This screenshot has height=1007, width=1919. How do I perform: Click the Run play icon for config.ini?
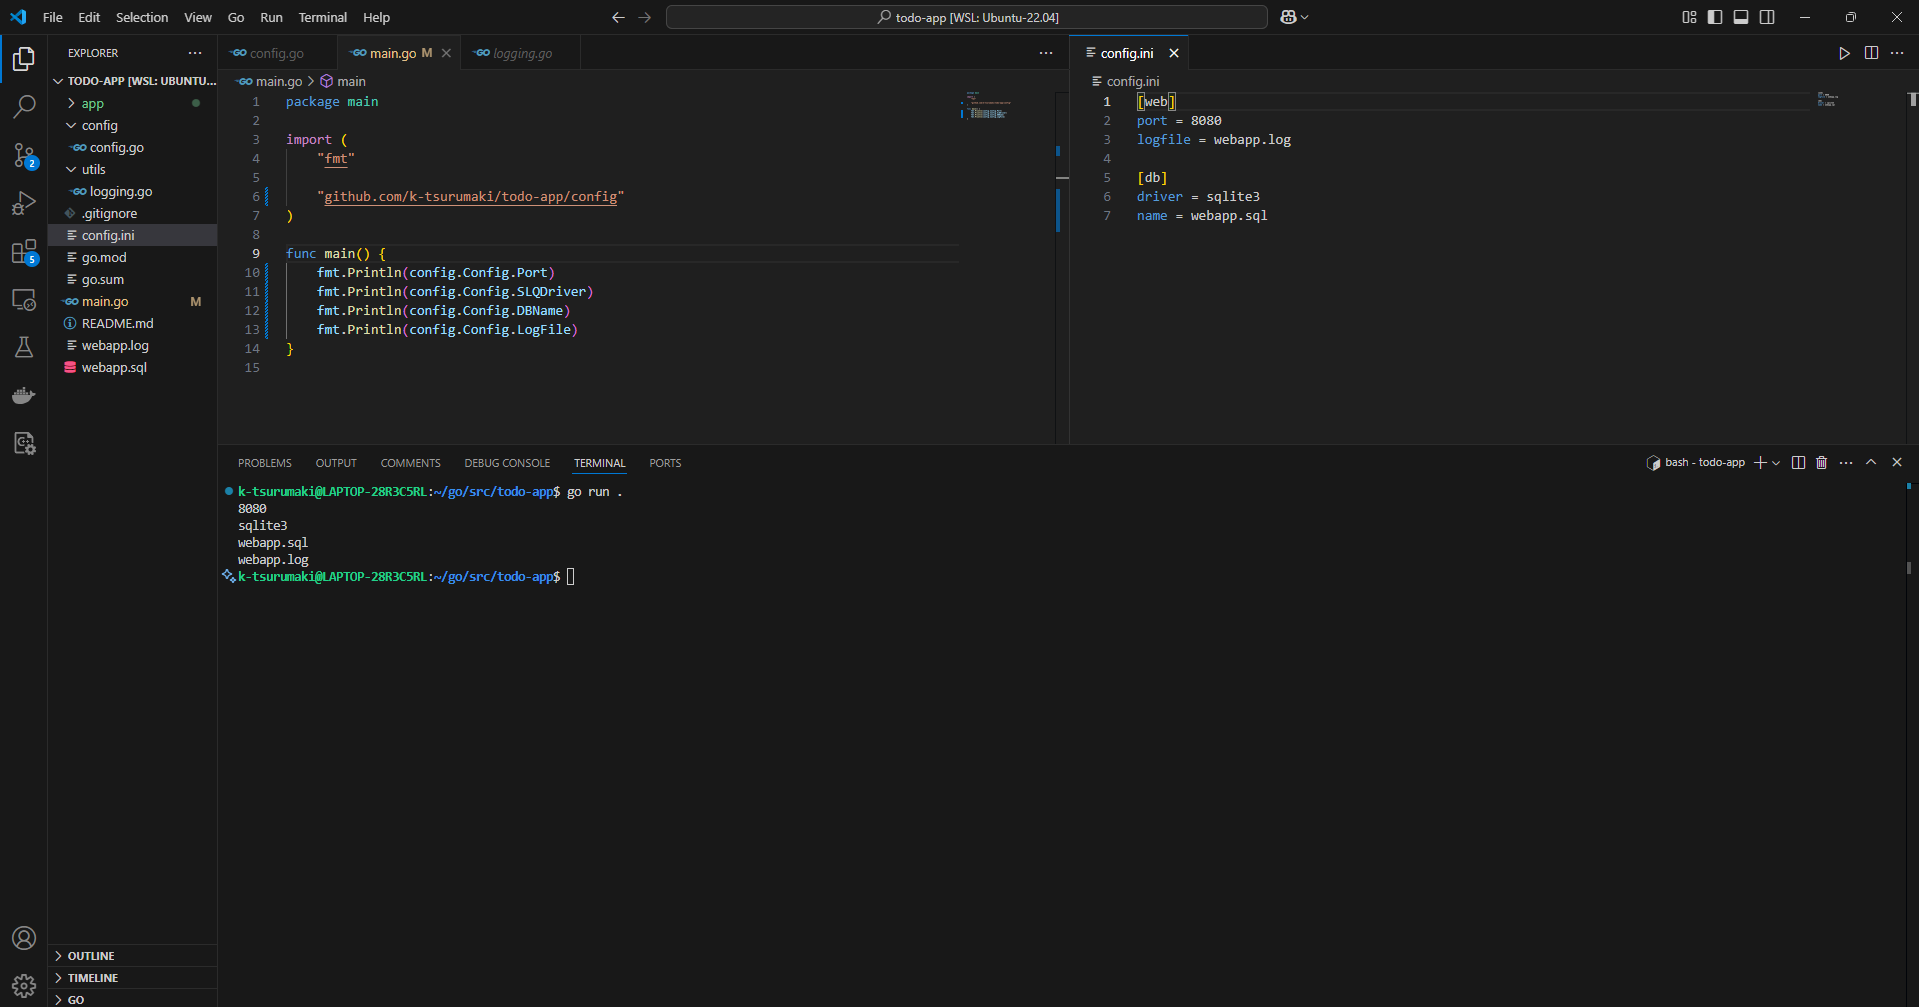point(1844,53)
